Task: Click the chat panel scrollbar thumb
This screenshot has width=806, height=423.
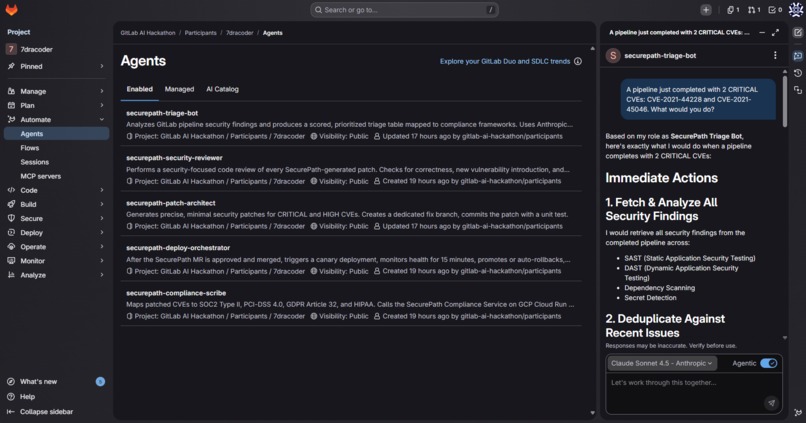Action: click(x=784, y=101)
